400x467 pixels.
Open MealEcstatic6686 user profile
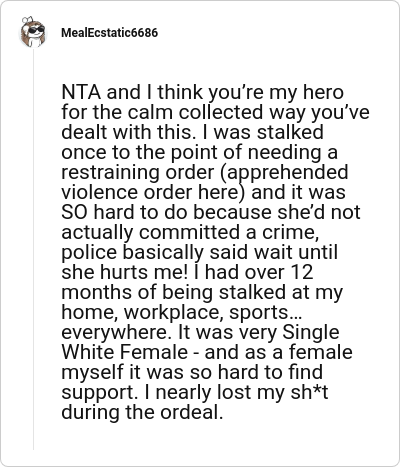109,33
